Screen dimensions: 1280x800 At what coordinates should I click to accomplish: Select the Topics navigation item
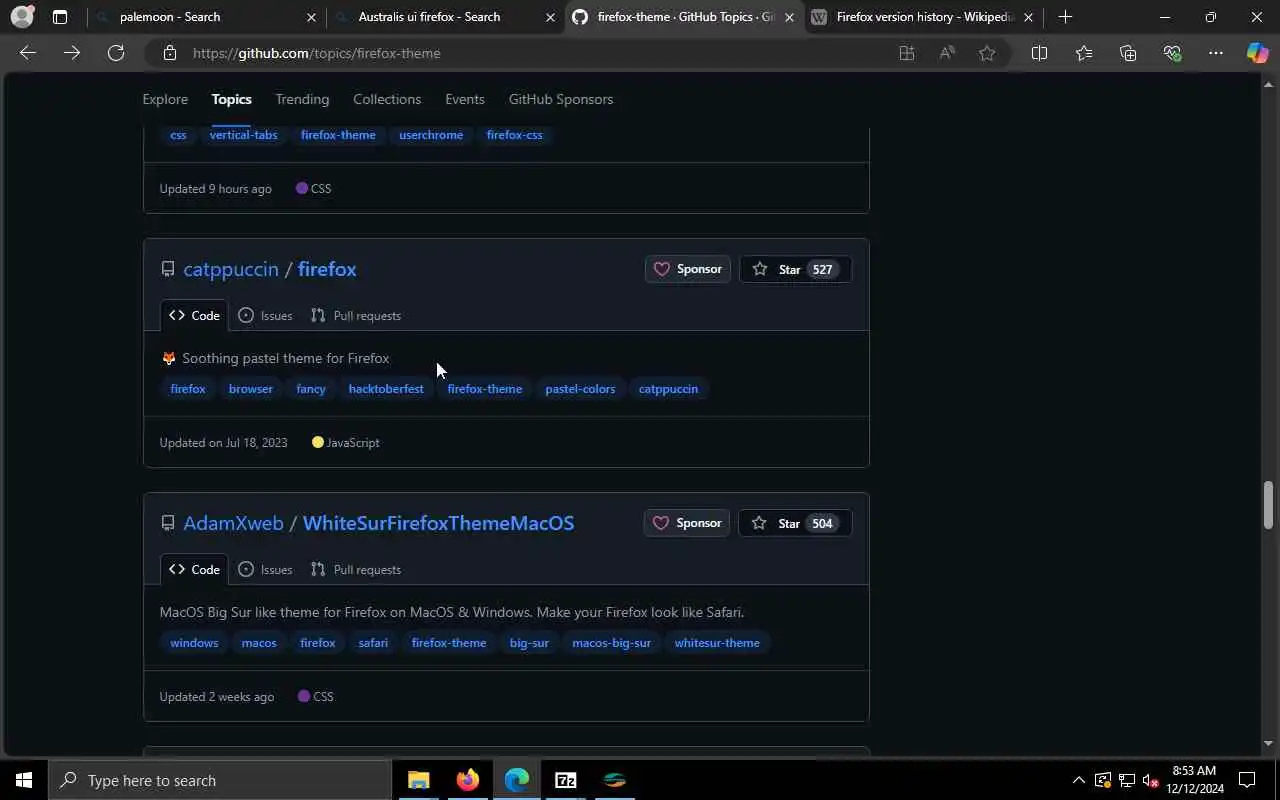231,99
